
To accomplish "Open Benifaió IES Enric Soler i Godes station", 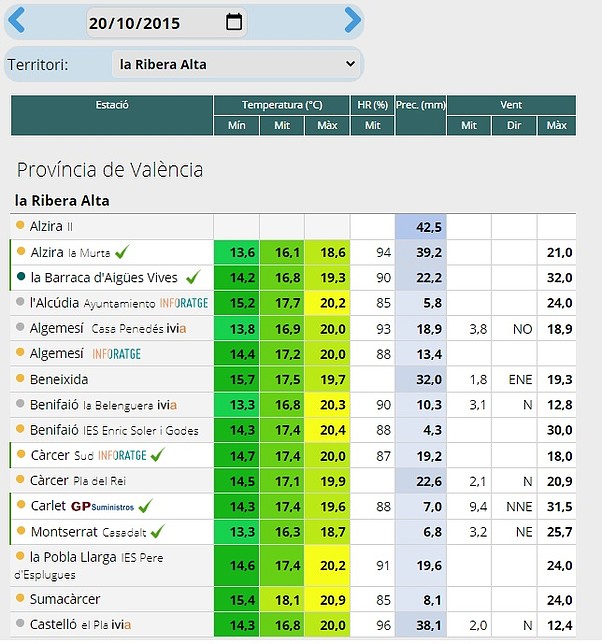I will point(114,430).
